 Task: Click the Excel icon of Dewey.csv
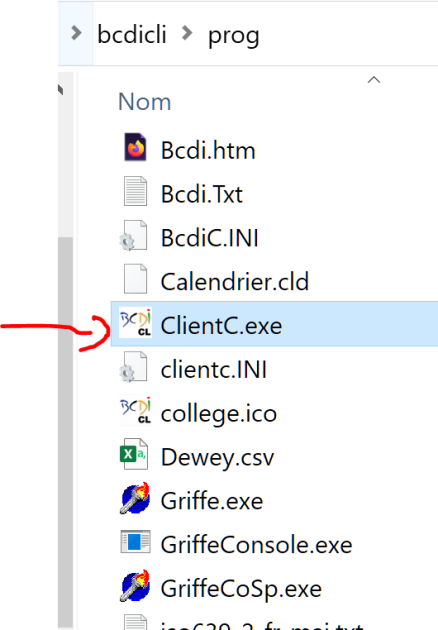134,454
